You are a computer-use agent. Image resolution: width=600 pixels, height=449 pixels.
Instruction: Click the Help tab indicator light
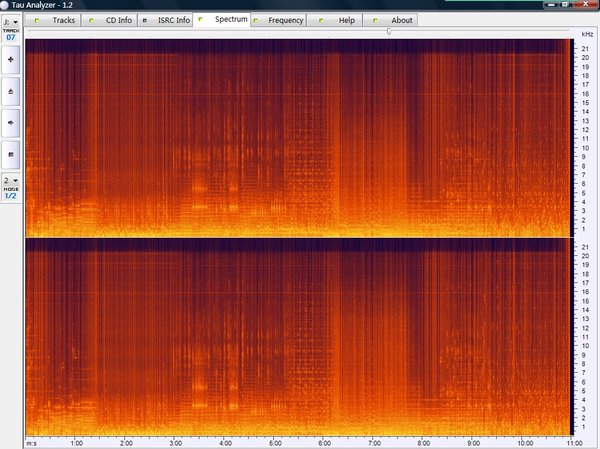pyautogui.click(x=321, y=20)
